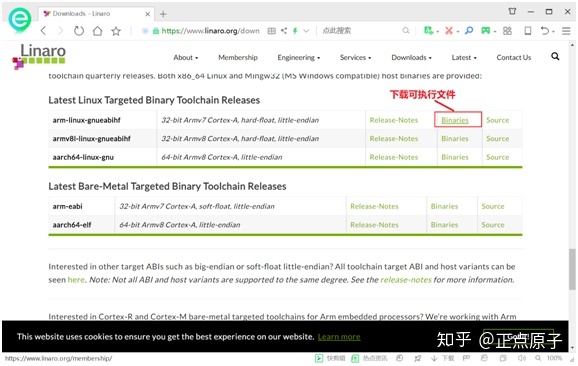Screen dimensions: 578x366
Task: Open the extensions grid icon
Action: (x=508, y=31)
